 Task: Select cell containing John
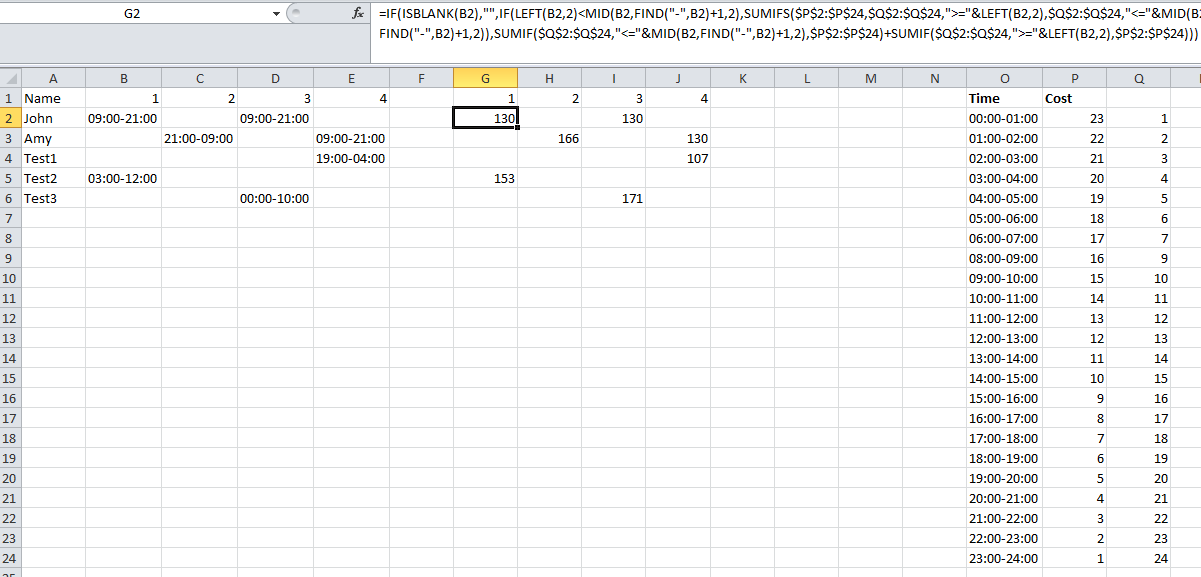tap(53, 118)
